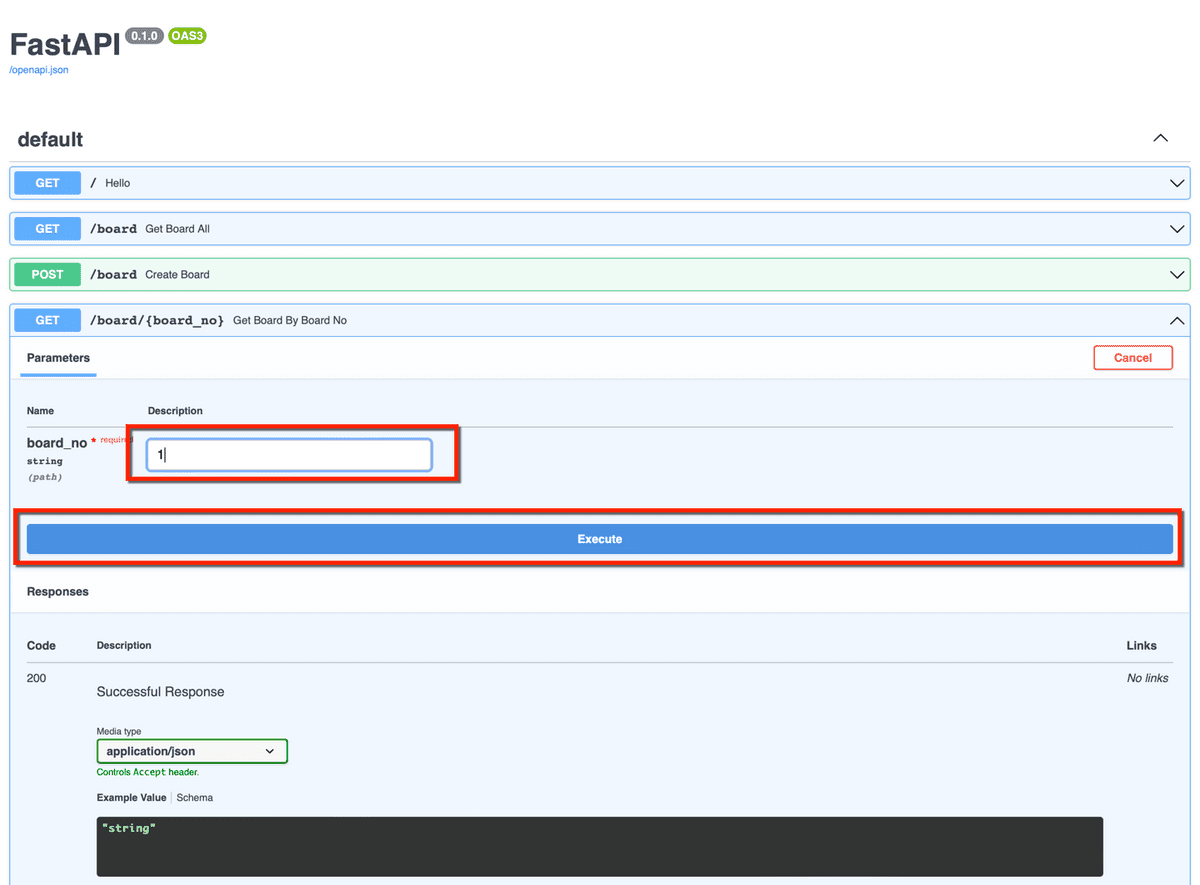Click the Get Board By Board No summary
Viewport: 1200px width, 885px height.
290,320
